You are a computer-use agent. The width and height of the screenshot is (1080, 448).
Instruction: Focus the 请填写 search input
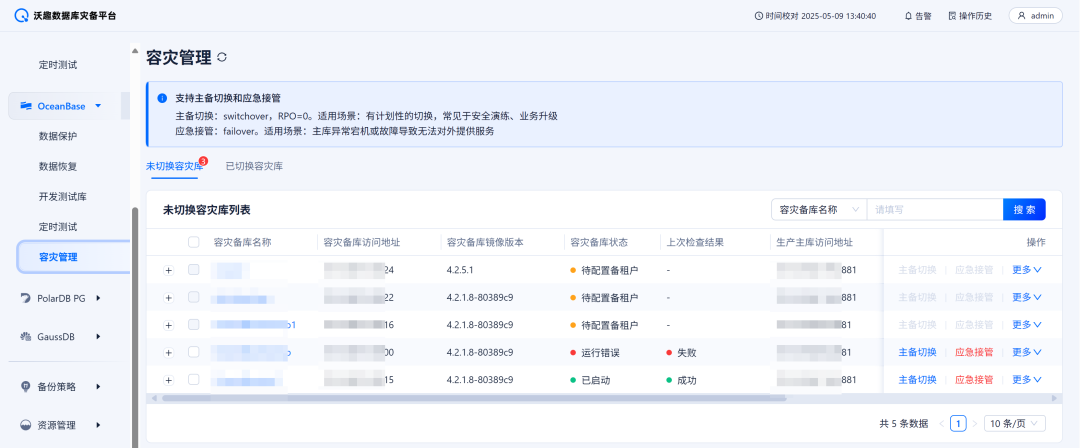pyautogui.click(x=935, y=210)
